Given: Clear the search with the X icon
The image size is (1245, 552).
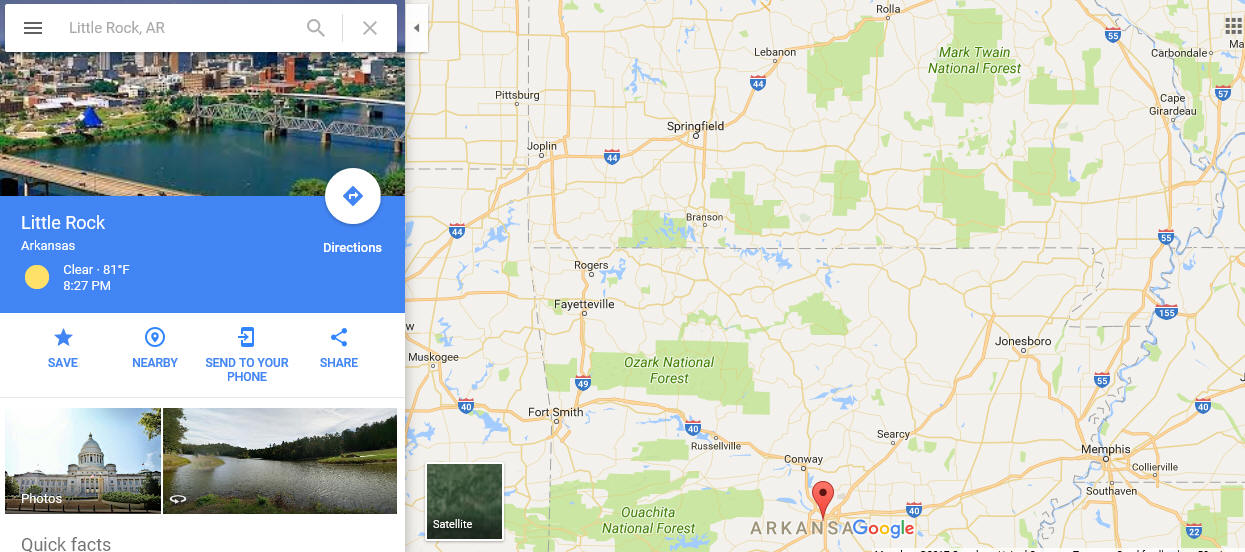Looking at the screenshot, I should (x=370, y=28).
